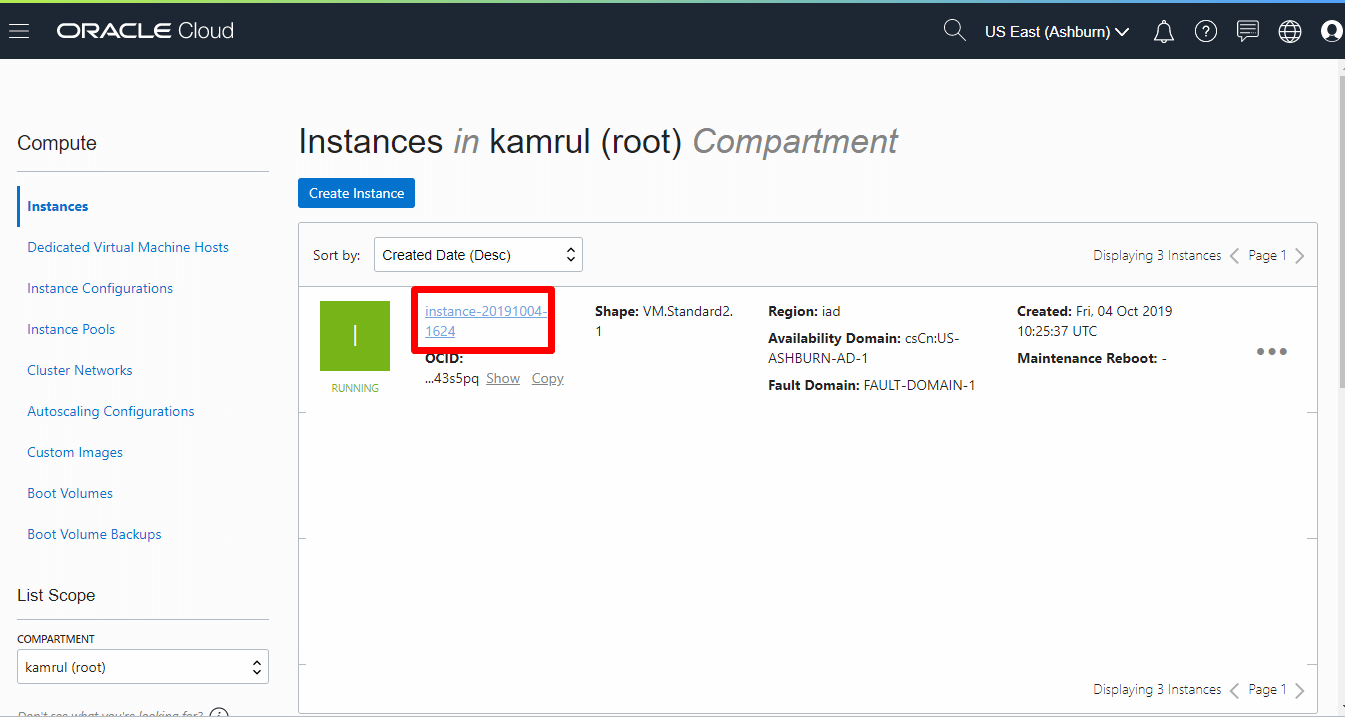Click the 'Displaying 3 Instances' text at top
The width and height of the screenshot is (1345, 717).
coord(1157,256)
